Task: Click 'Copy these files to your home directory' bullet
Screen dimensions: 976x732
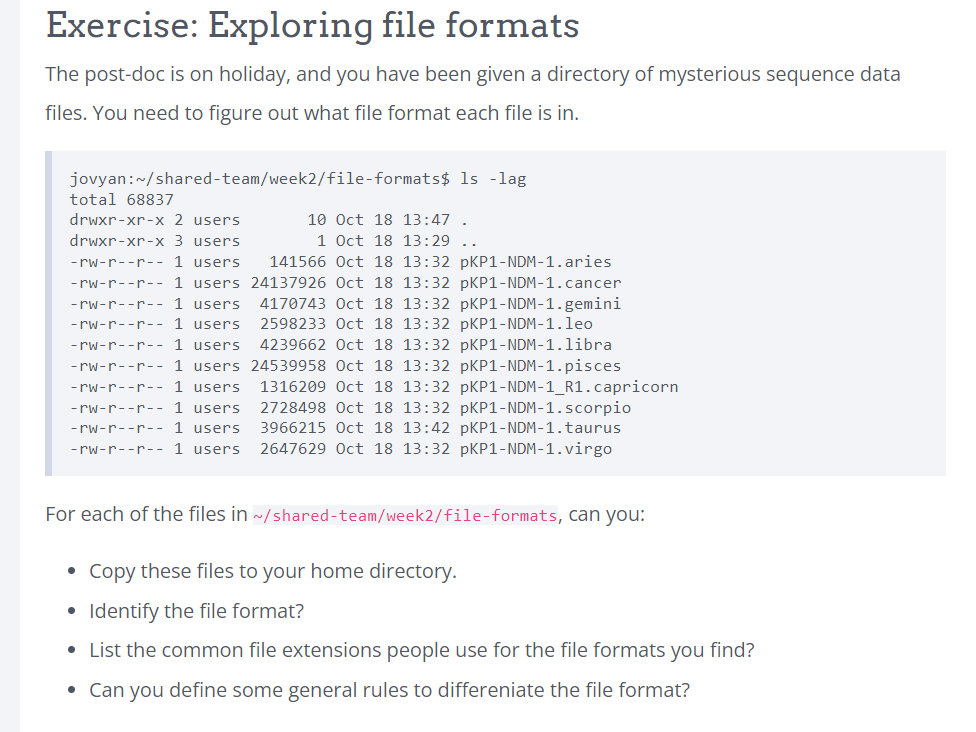Action: pos(272,571)
